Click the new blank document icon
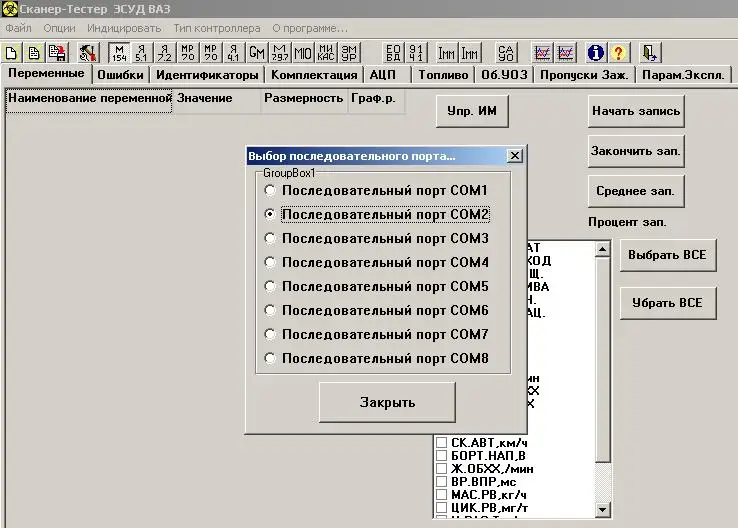Viewport: 738px width, 528px height. pos(11,53)
